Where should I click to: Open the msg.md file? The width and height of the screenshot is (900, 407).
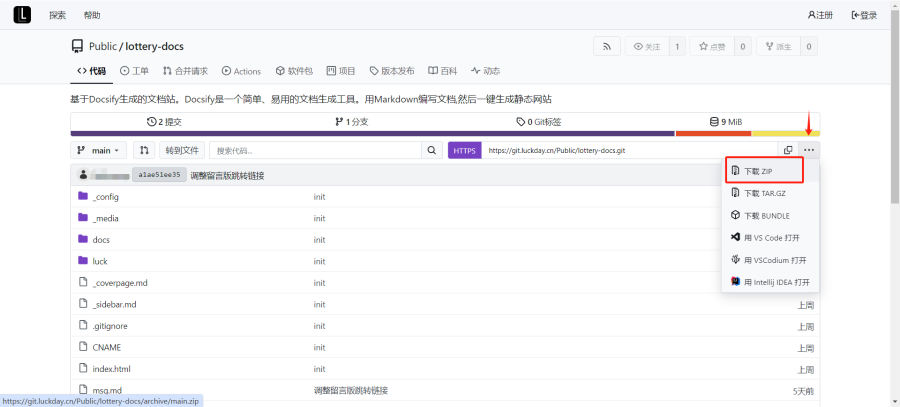click(107, 390)
